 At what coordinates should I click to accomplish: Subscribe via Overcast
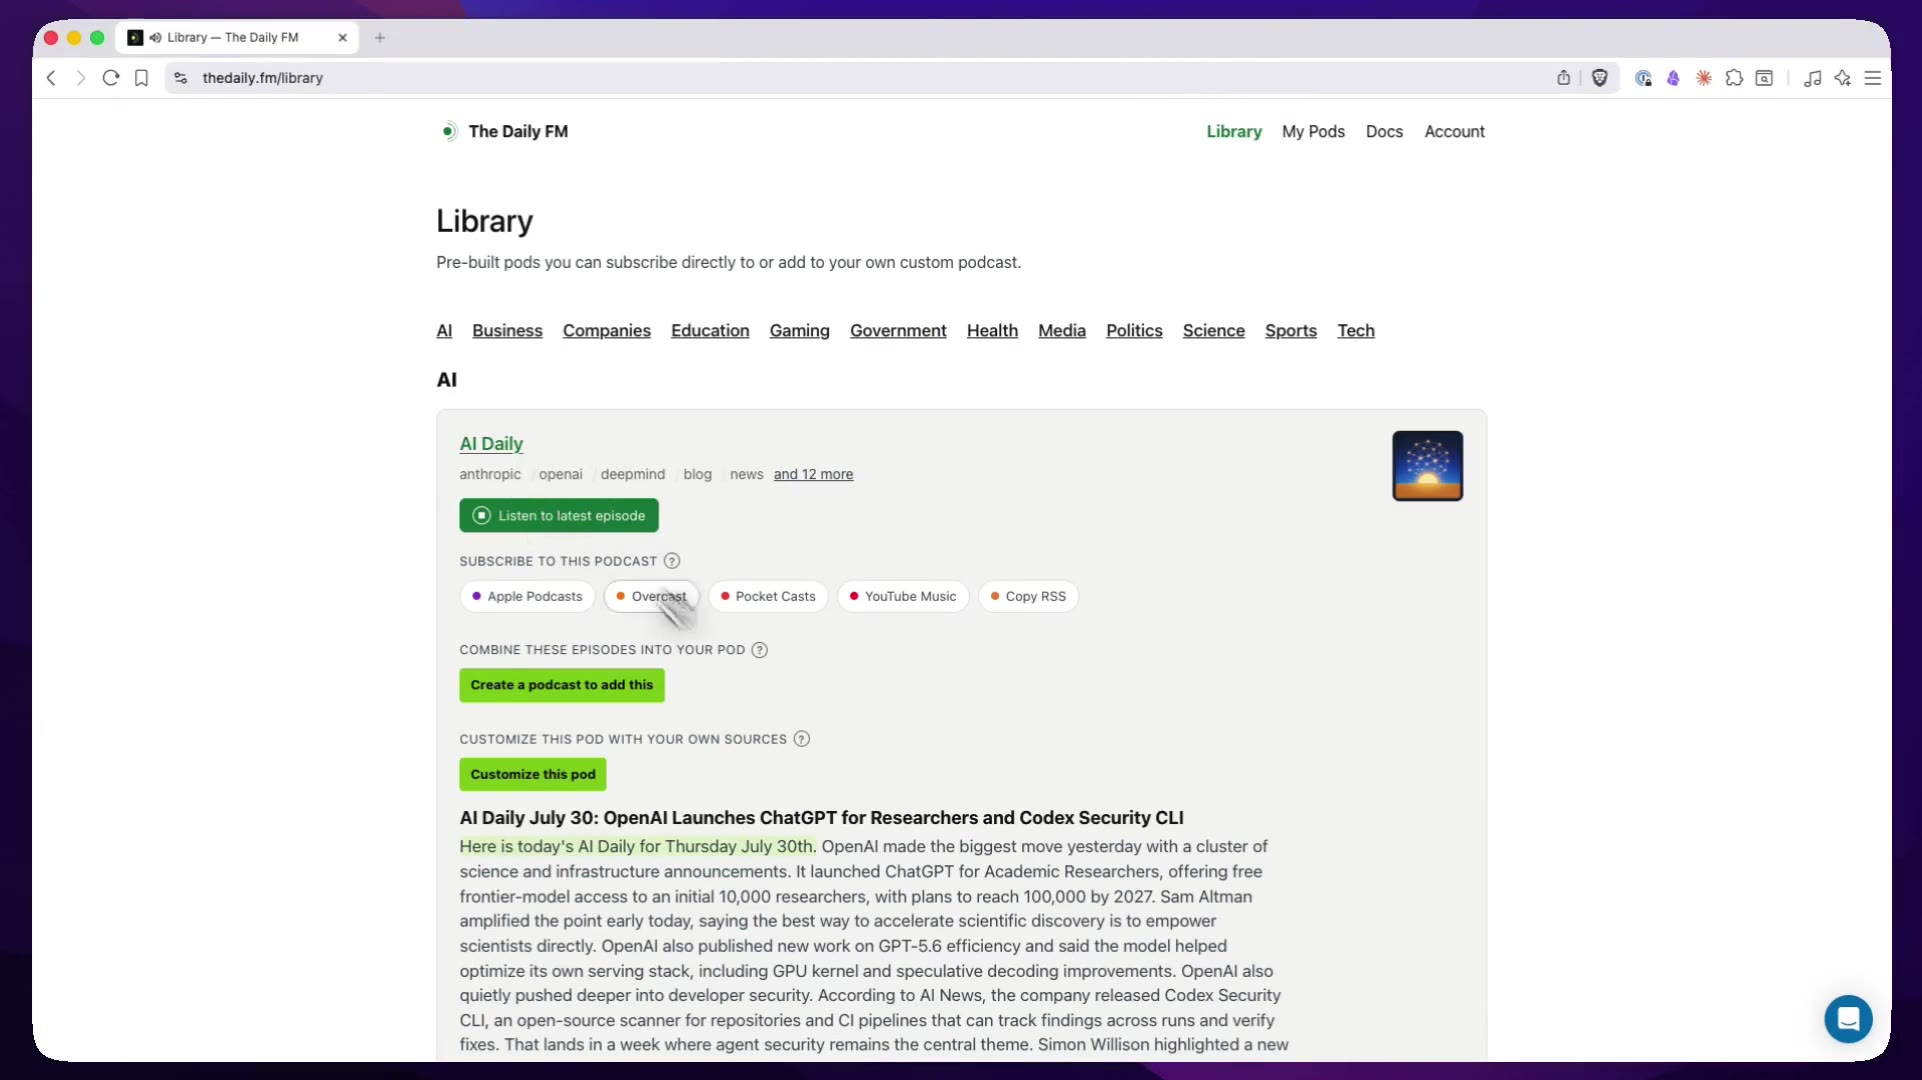click(651, 597)
